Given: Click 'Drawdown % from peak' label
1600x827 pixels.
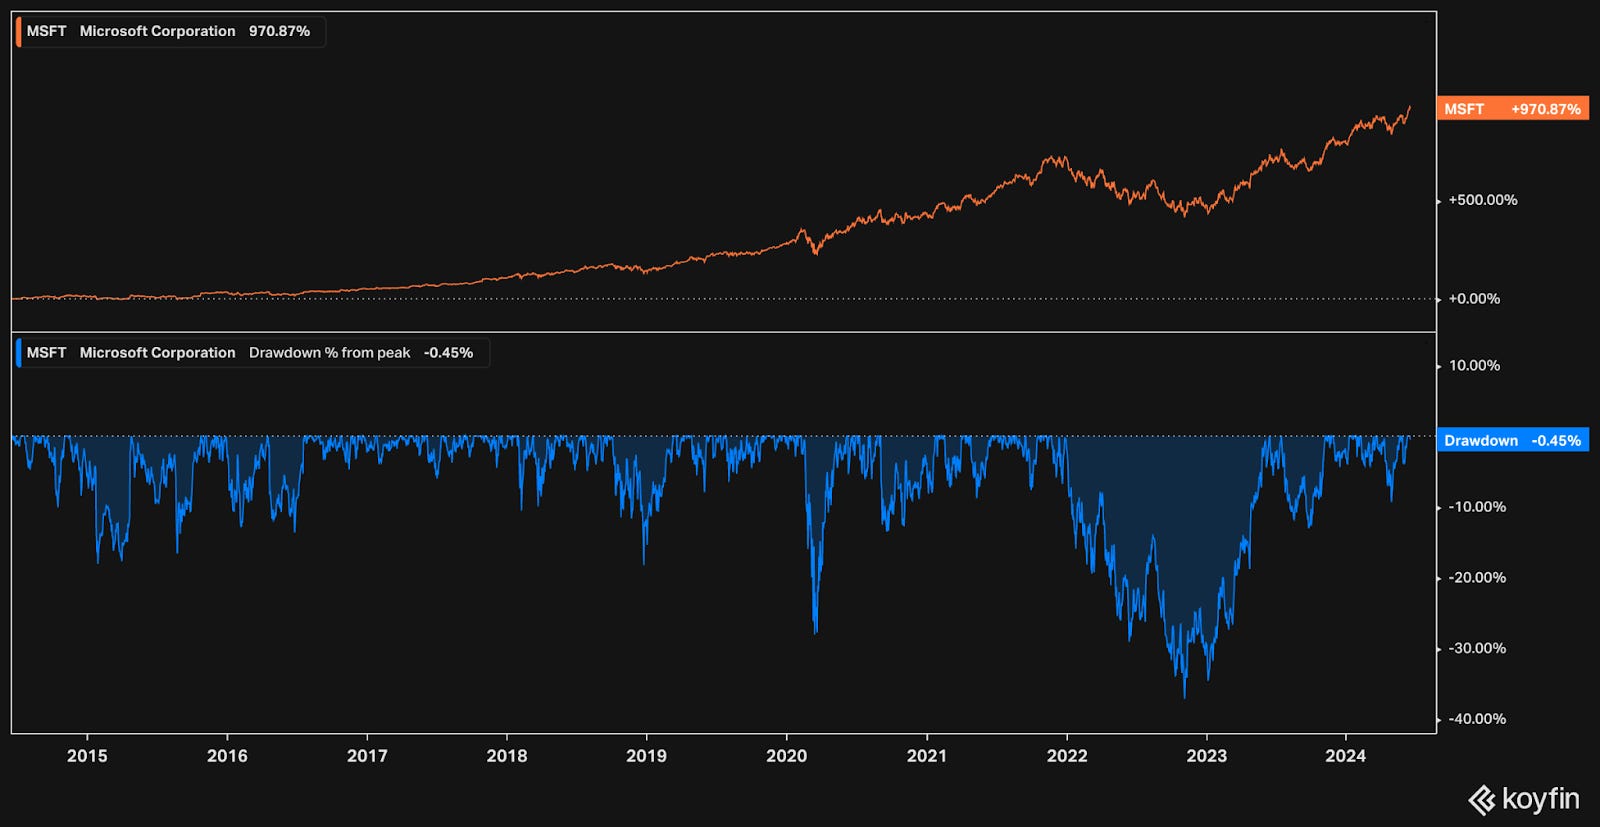Looking at the screenshot, I should tap(329, 353).
